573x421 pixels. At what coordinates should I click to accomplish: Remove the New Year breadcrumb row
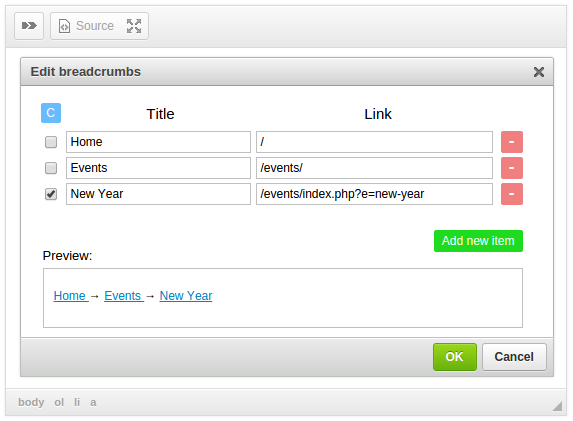(x=512, y=194)
